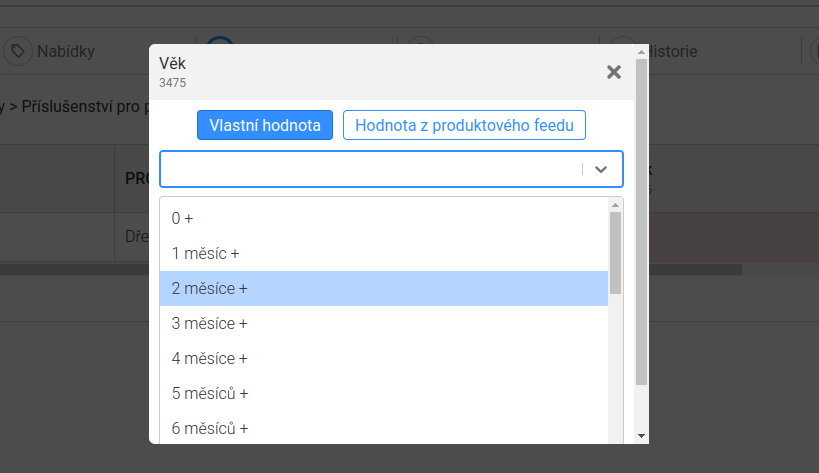The height and width of the screenshot is (473, 819).
Task: Select the Vlastní hodnota option
Action: [265, 125]
